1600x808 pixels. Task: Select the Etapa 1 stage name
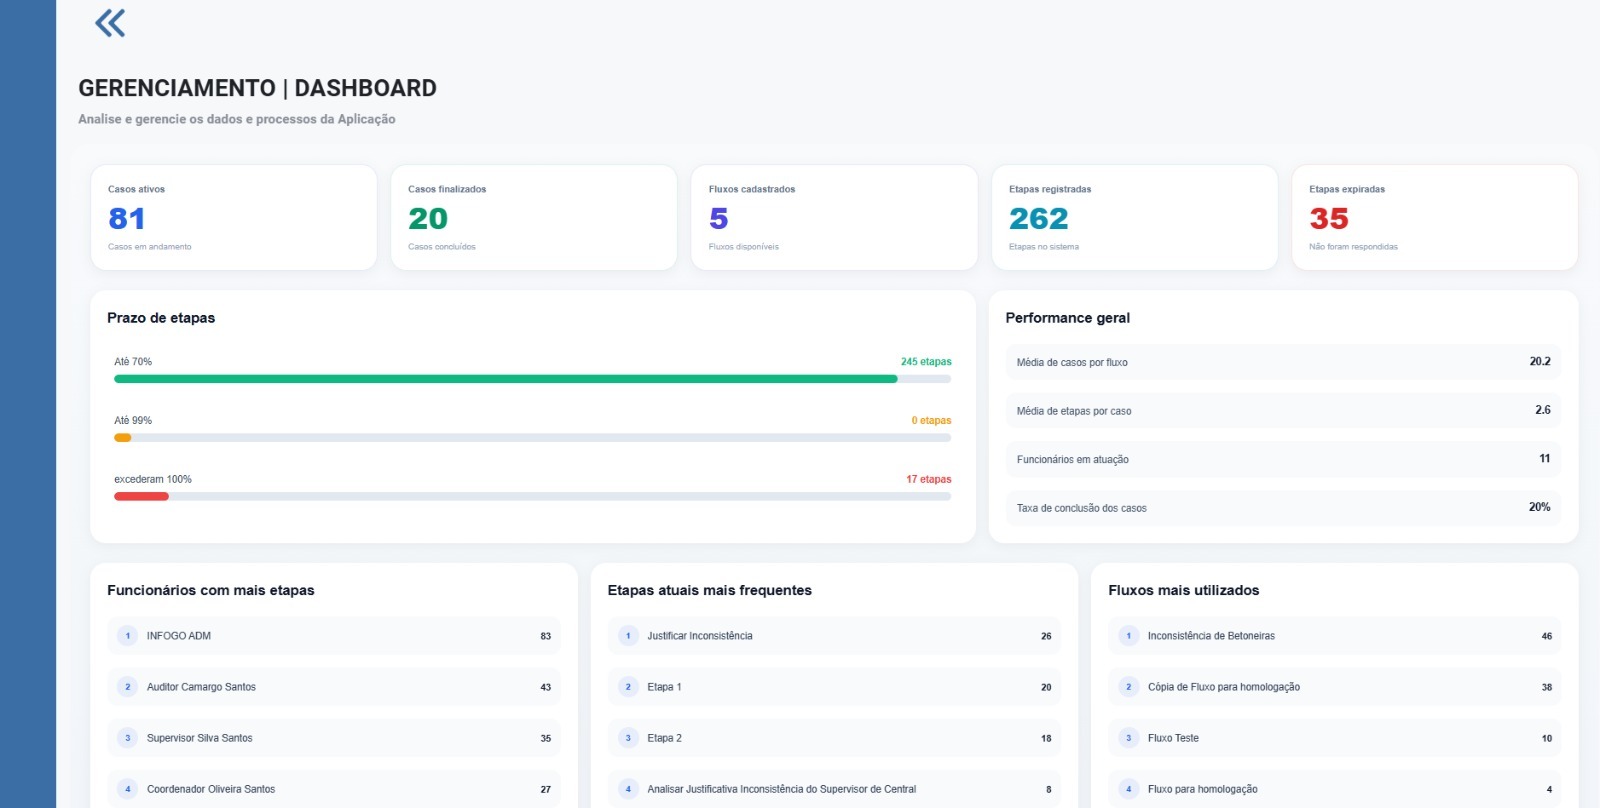tap(664, 687)
